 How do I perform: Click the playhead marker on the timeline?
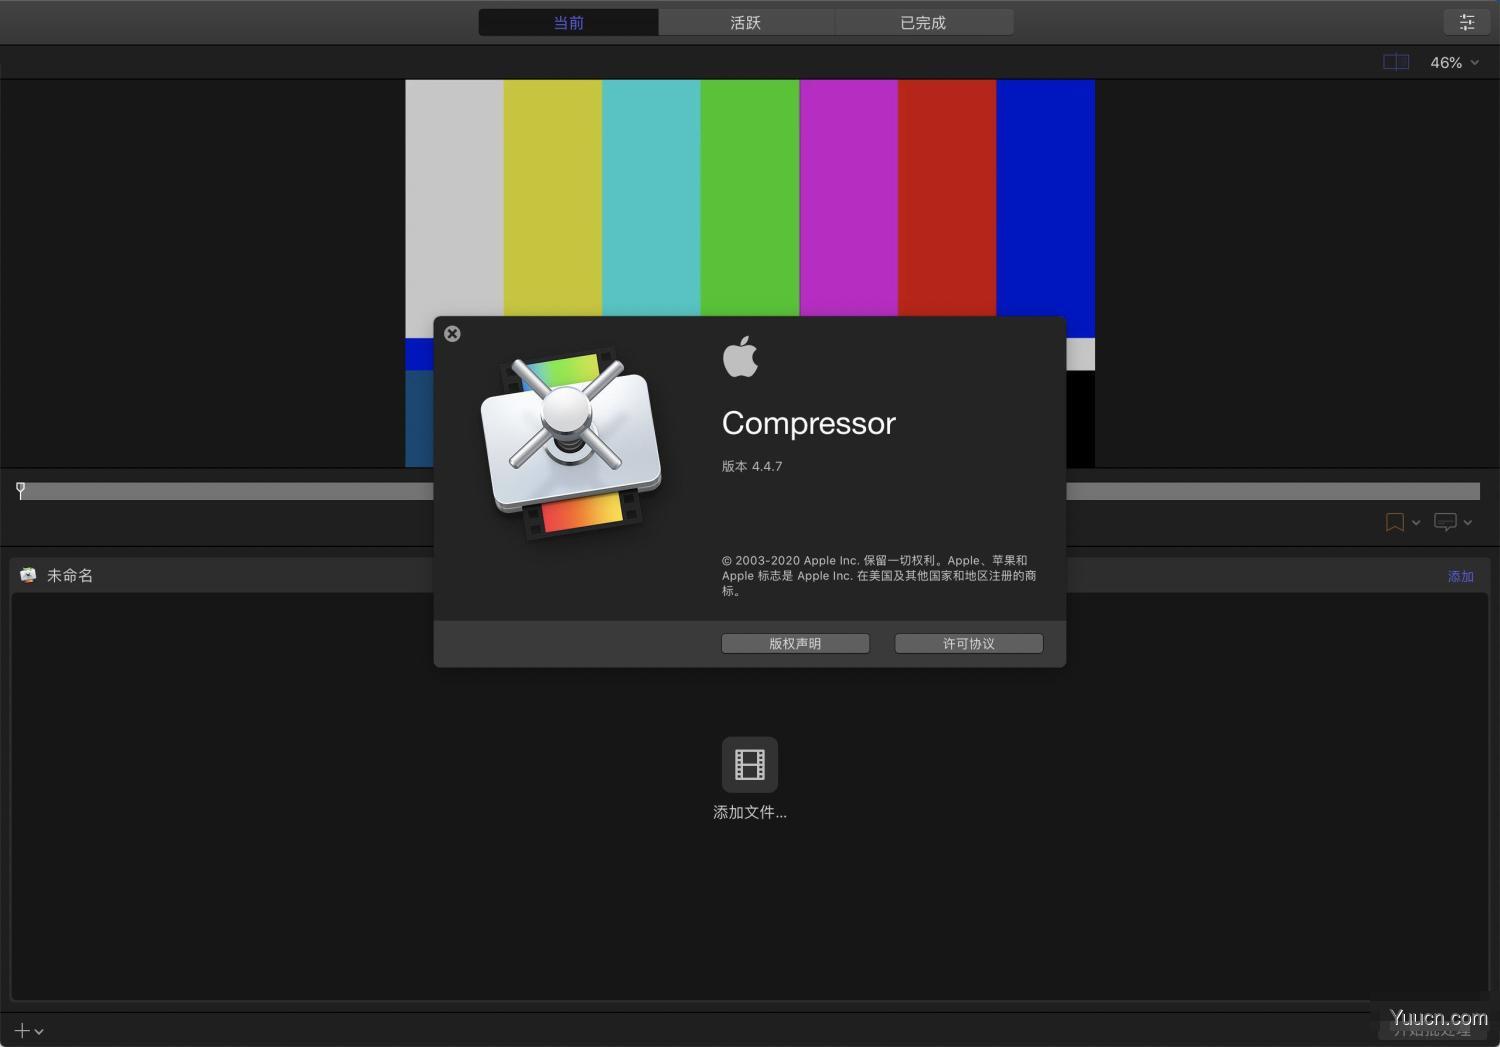pos(21,490)
